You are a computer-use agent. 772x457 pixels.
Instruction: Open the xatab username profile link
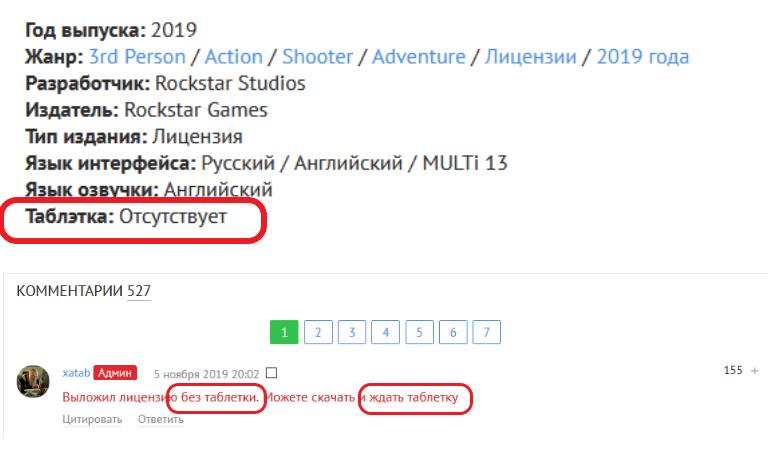[x=76, y=373]
